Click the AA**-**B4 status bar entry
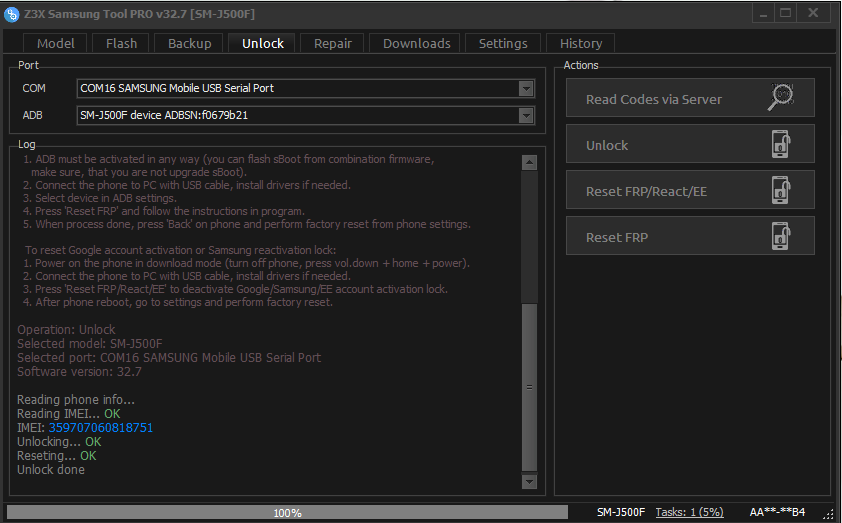Viewport: 842px width, 523px height. click(x=777, y=512)
